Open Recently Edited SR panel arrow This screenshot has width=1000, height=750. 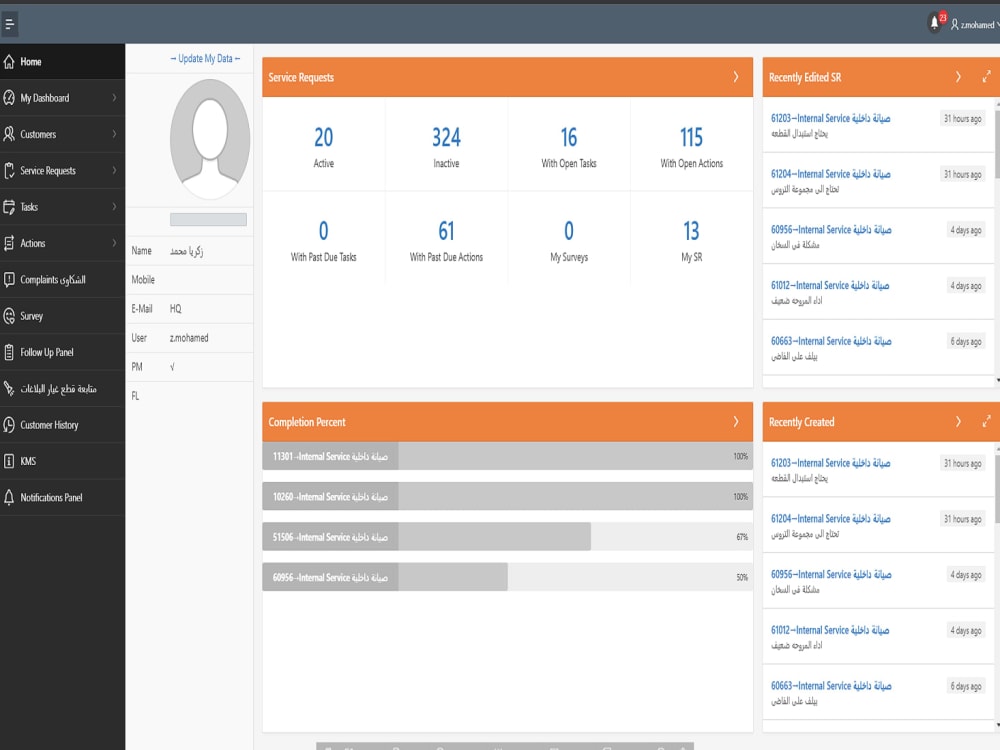coord(958,77)
